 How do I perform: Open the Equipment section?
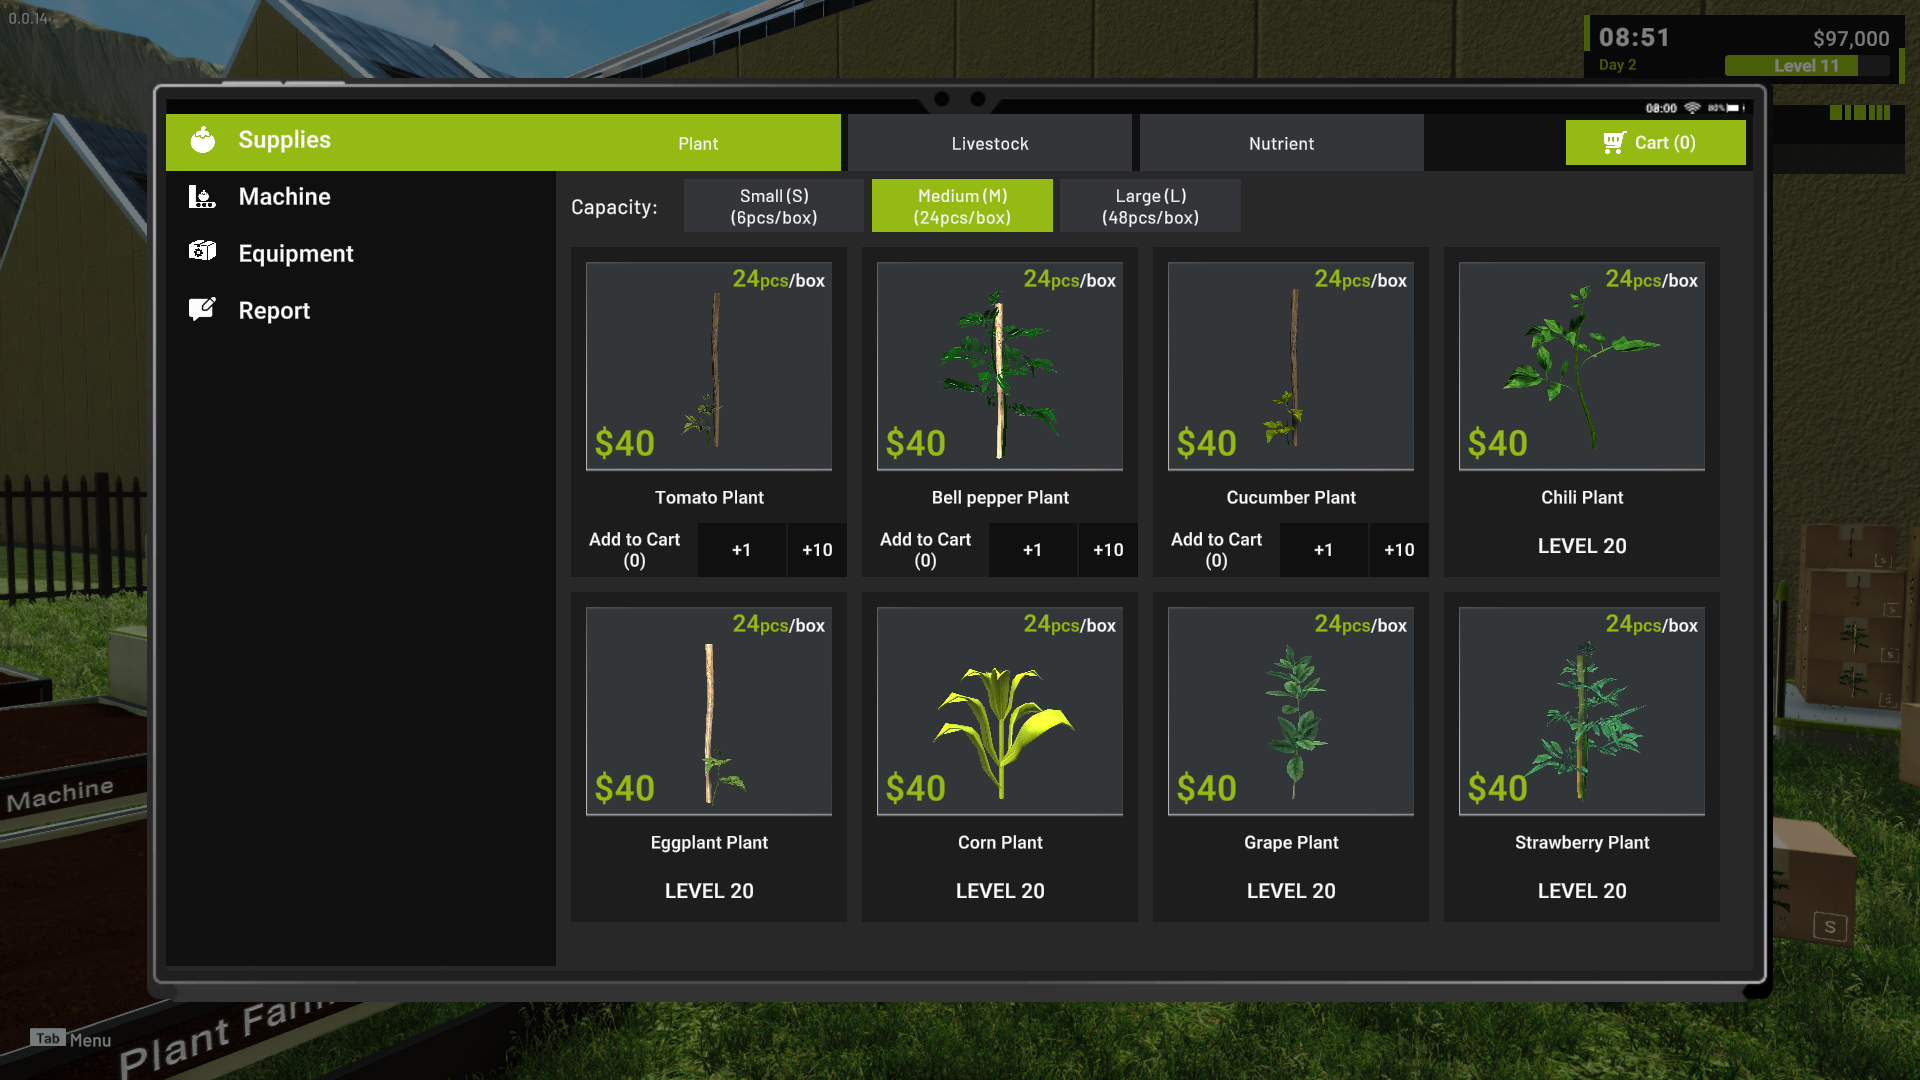[x=361, y=254]
